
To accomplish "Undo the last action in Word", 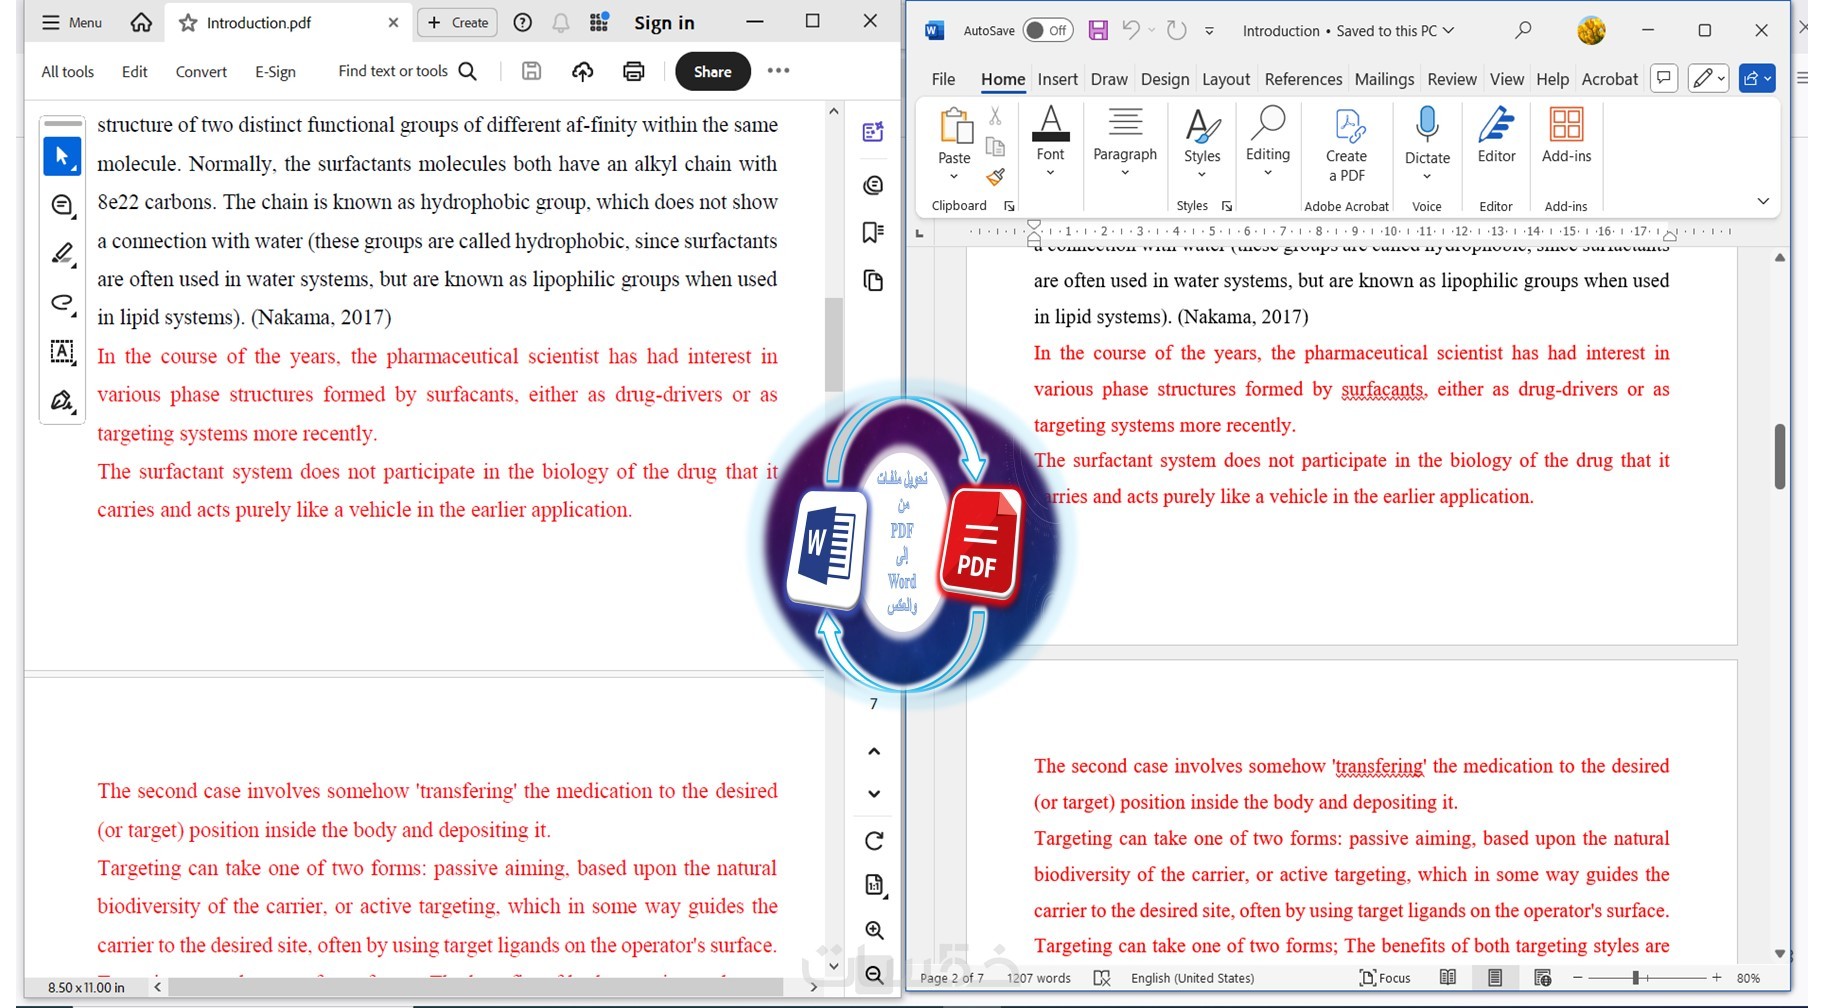I will pyautogui.click(x=1131, y=31).
